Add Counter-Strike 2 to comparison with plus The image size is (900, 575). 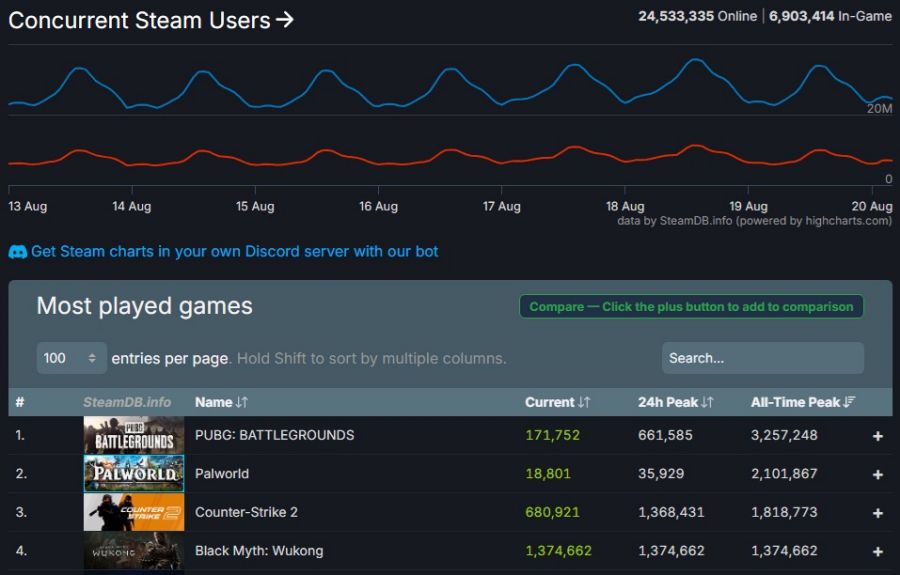click(x=878, y=513)
